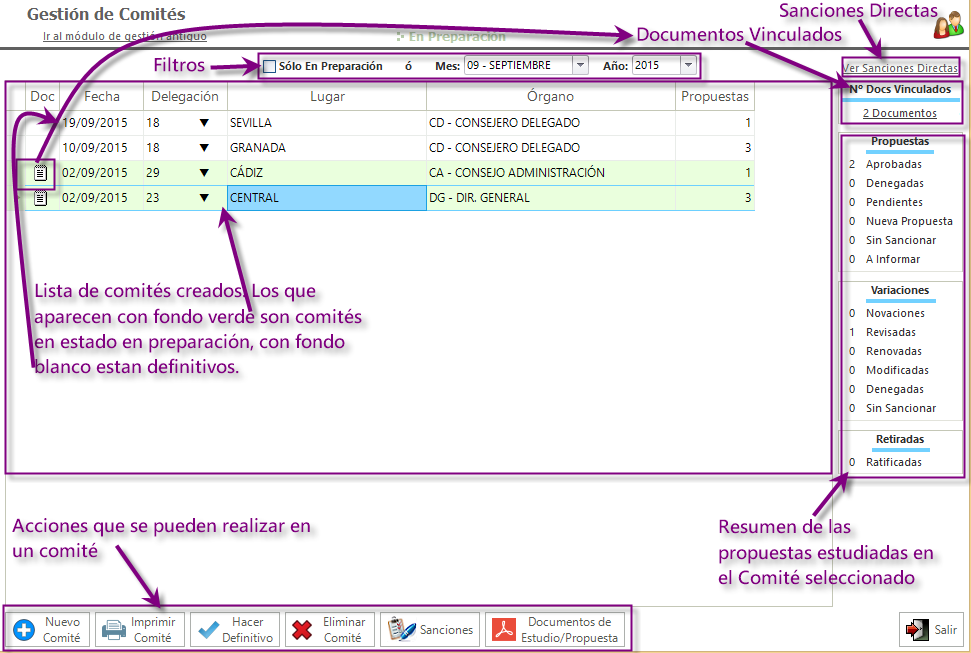The height and width of the screenshot is (653, 971).
Task: Open Documentos de Estudio/Propuesta PDF icon
Action: [507, 630]
